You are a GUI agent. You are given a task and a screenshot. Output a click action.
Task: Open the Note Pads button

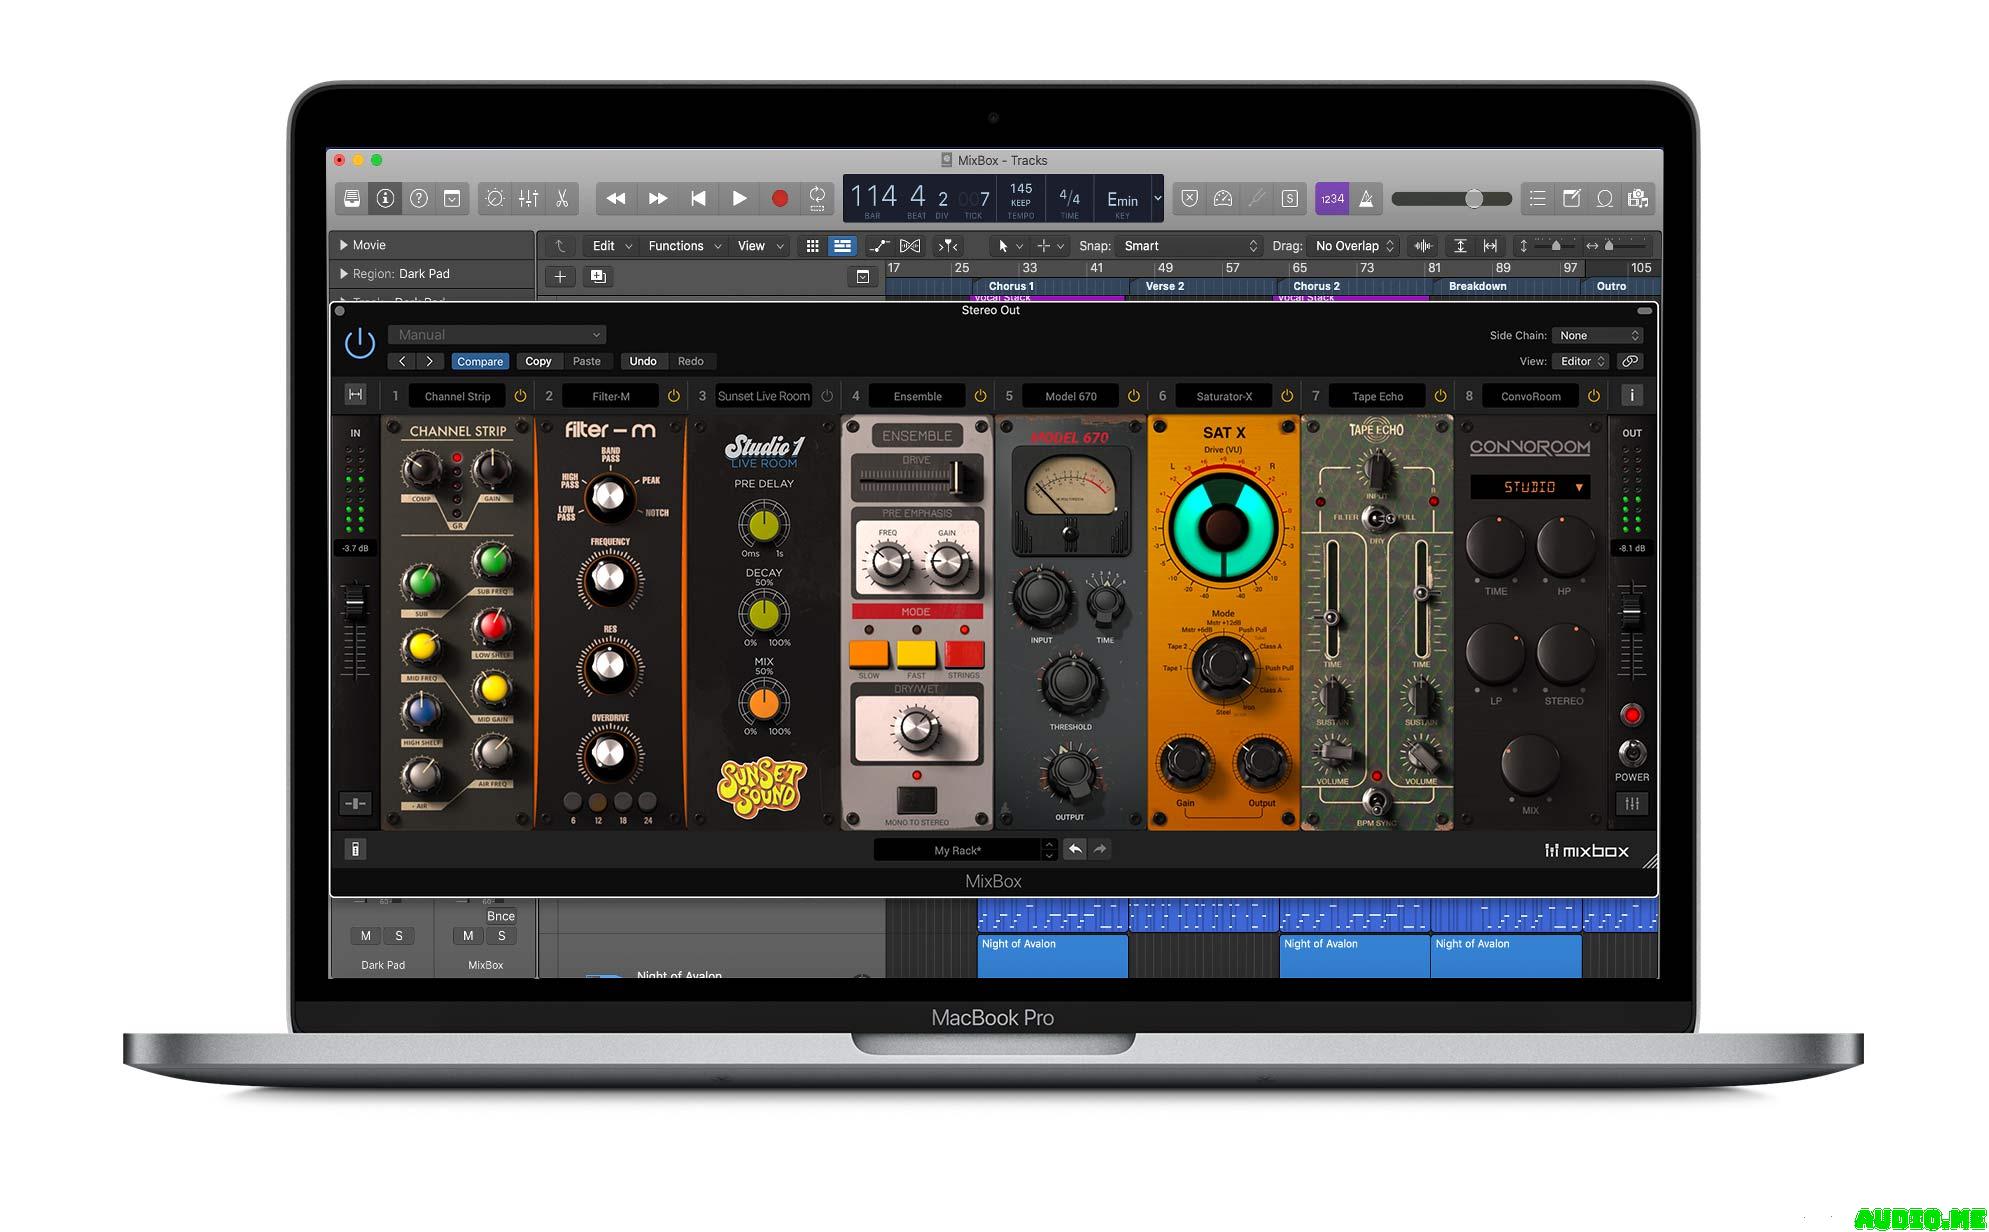pyautogui.click(x=1571, y=198)
